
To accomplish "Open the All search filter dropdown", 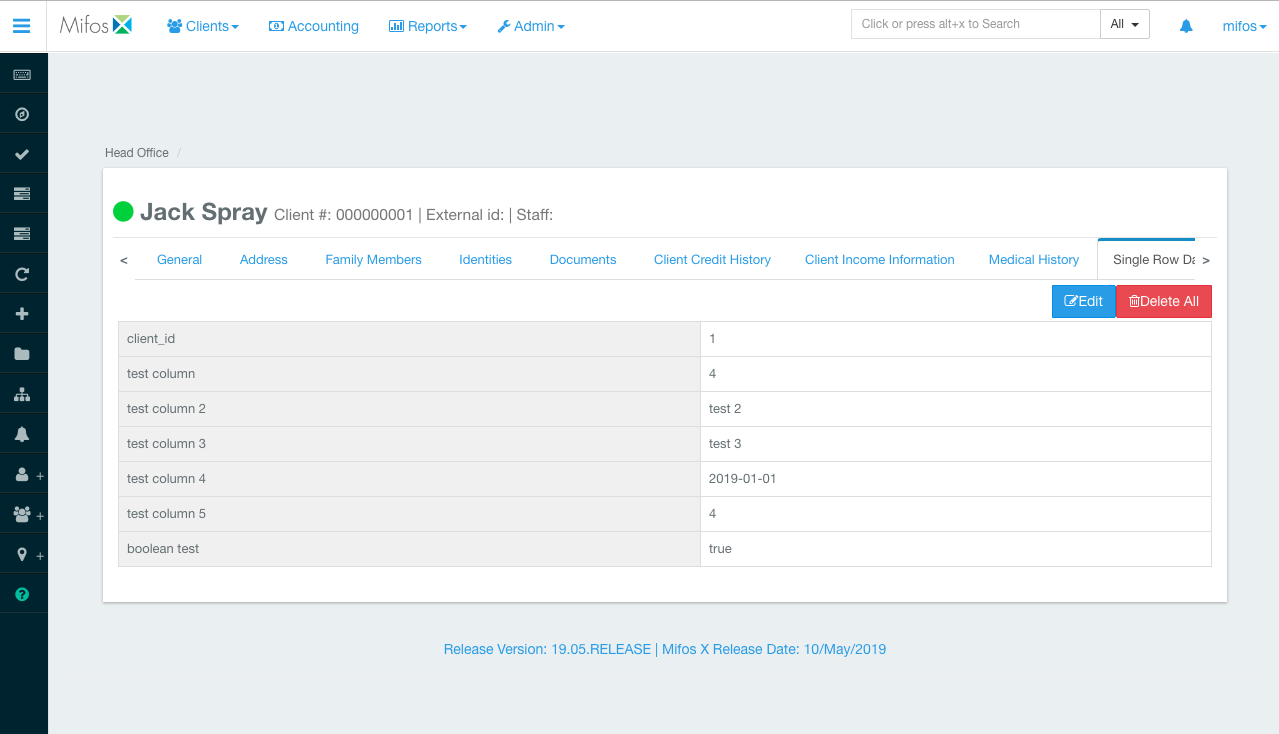I will 1124,23.
